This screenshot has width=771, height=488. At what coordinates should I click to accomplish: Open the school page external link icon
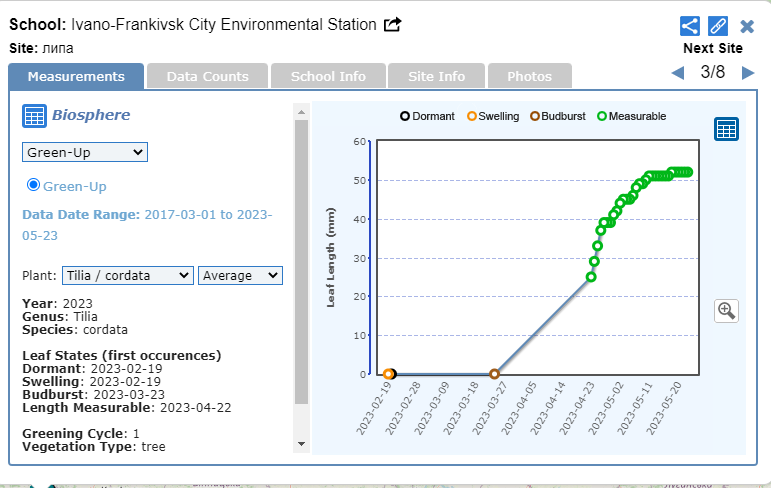[393, 24]
